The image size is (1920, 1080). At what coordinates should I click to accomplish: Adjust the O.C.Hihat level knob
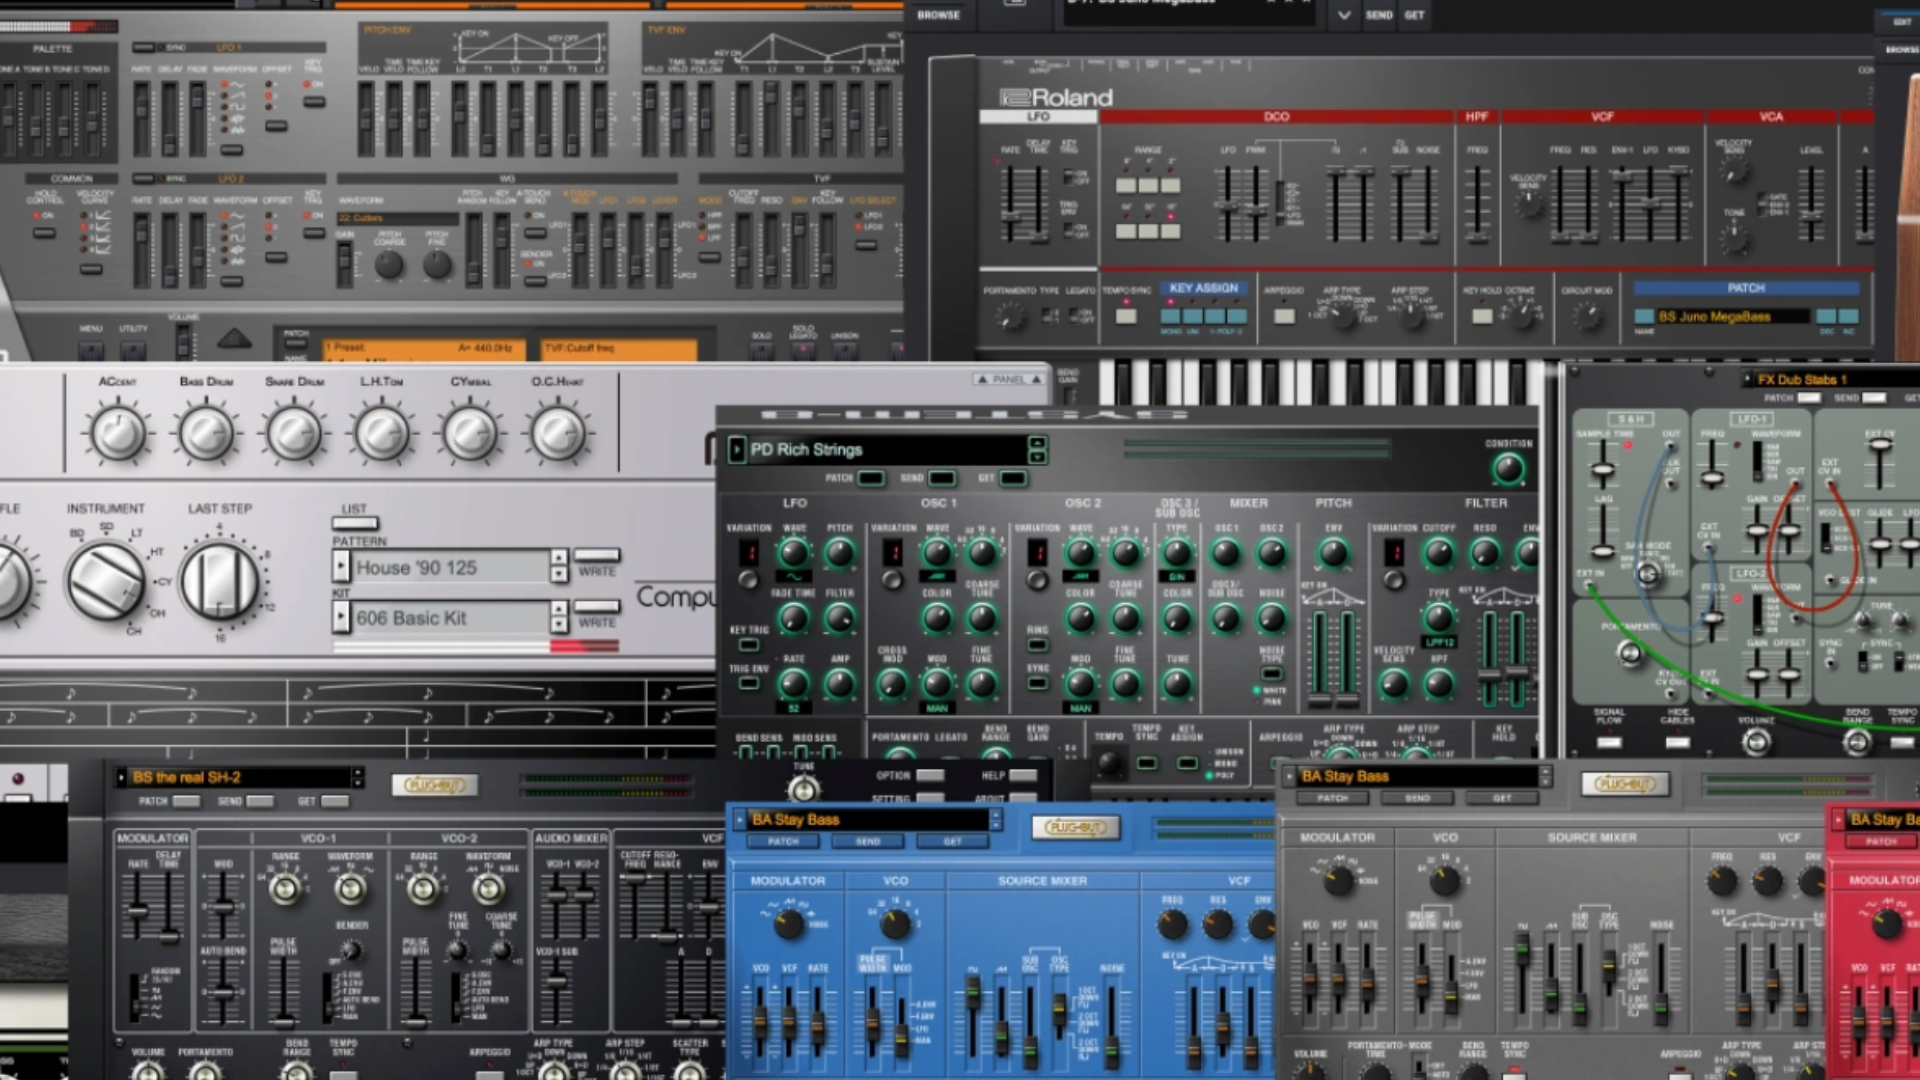tap(558, 433)
